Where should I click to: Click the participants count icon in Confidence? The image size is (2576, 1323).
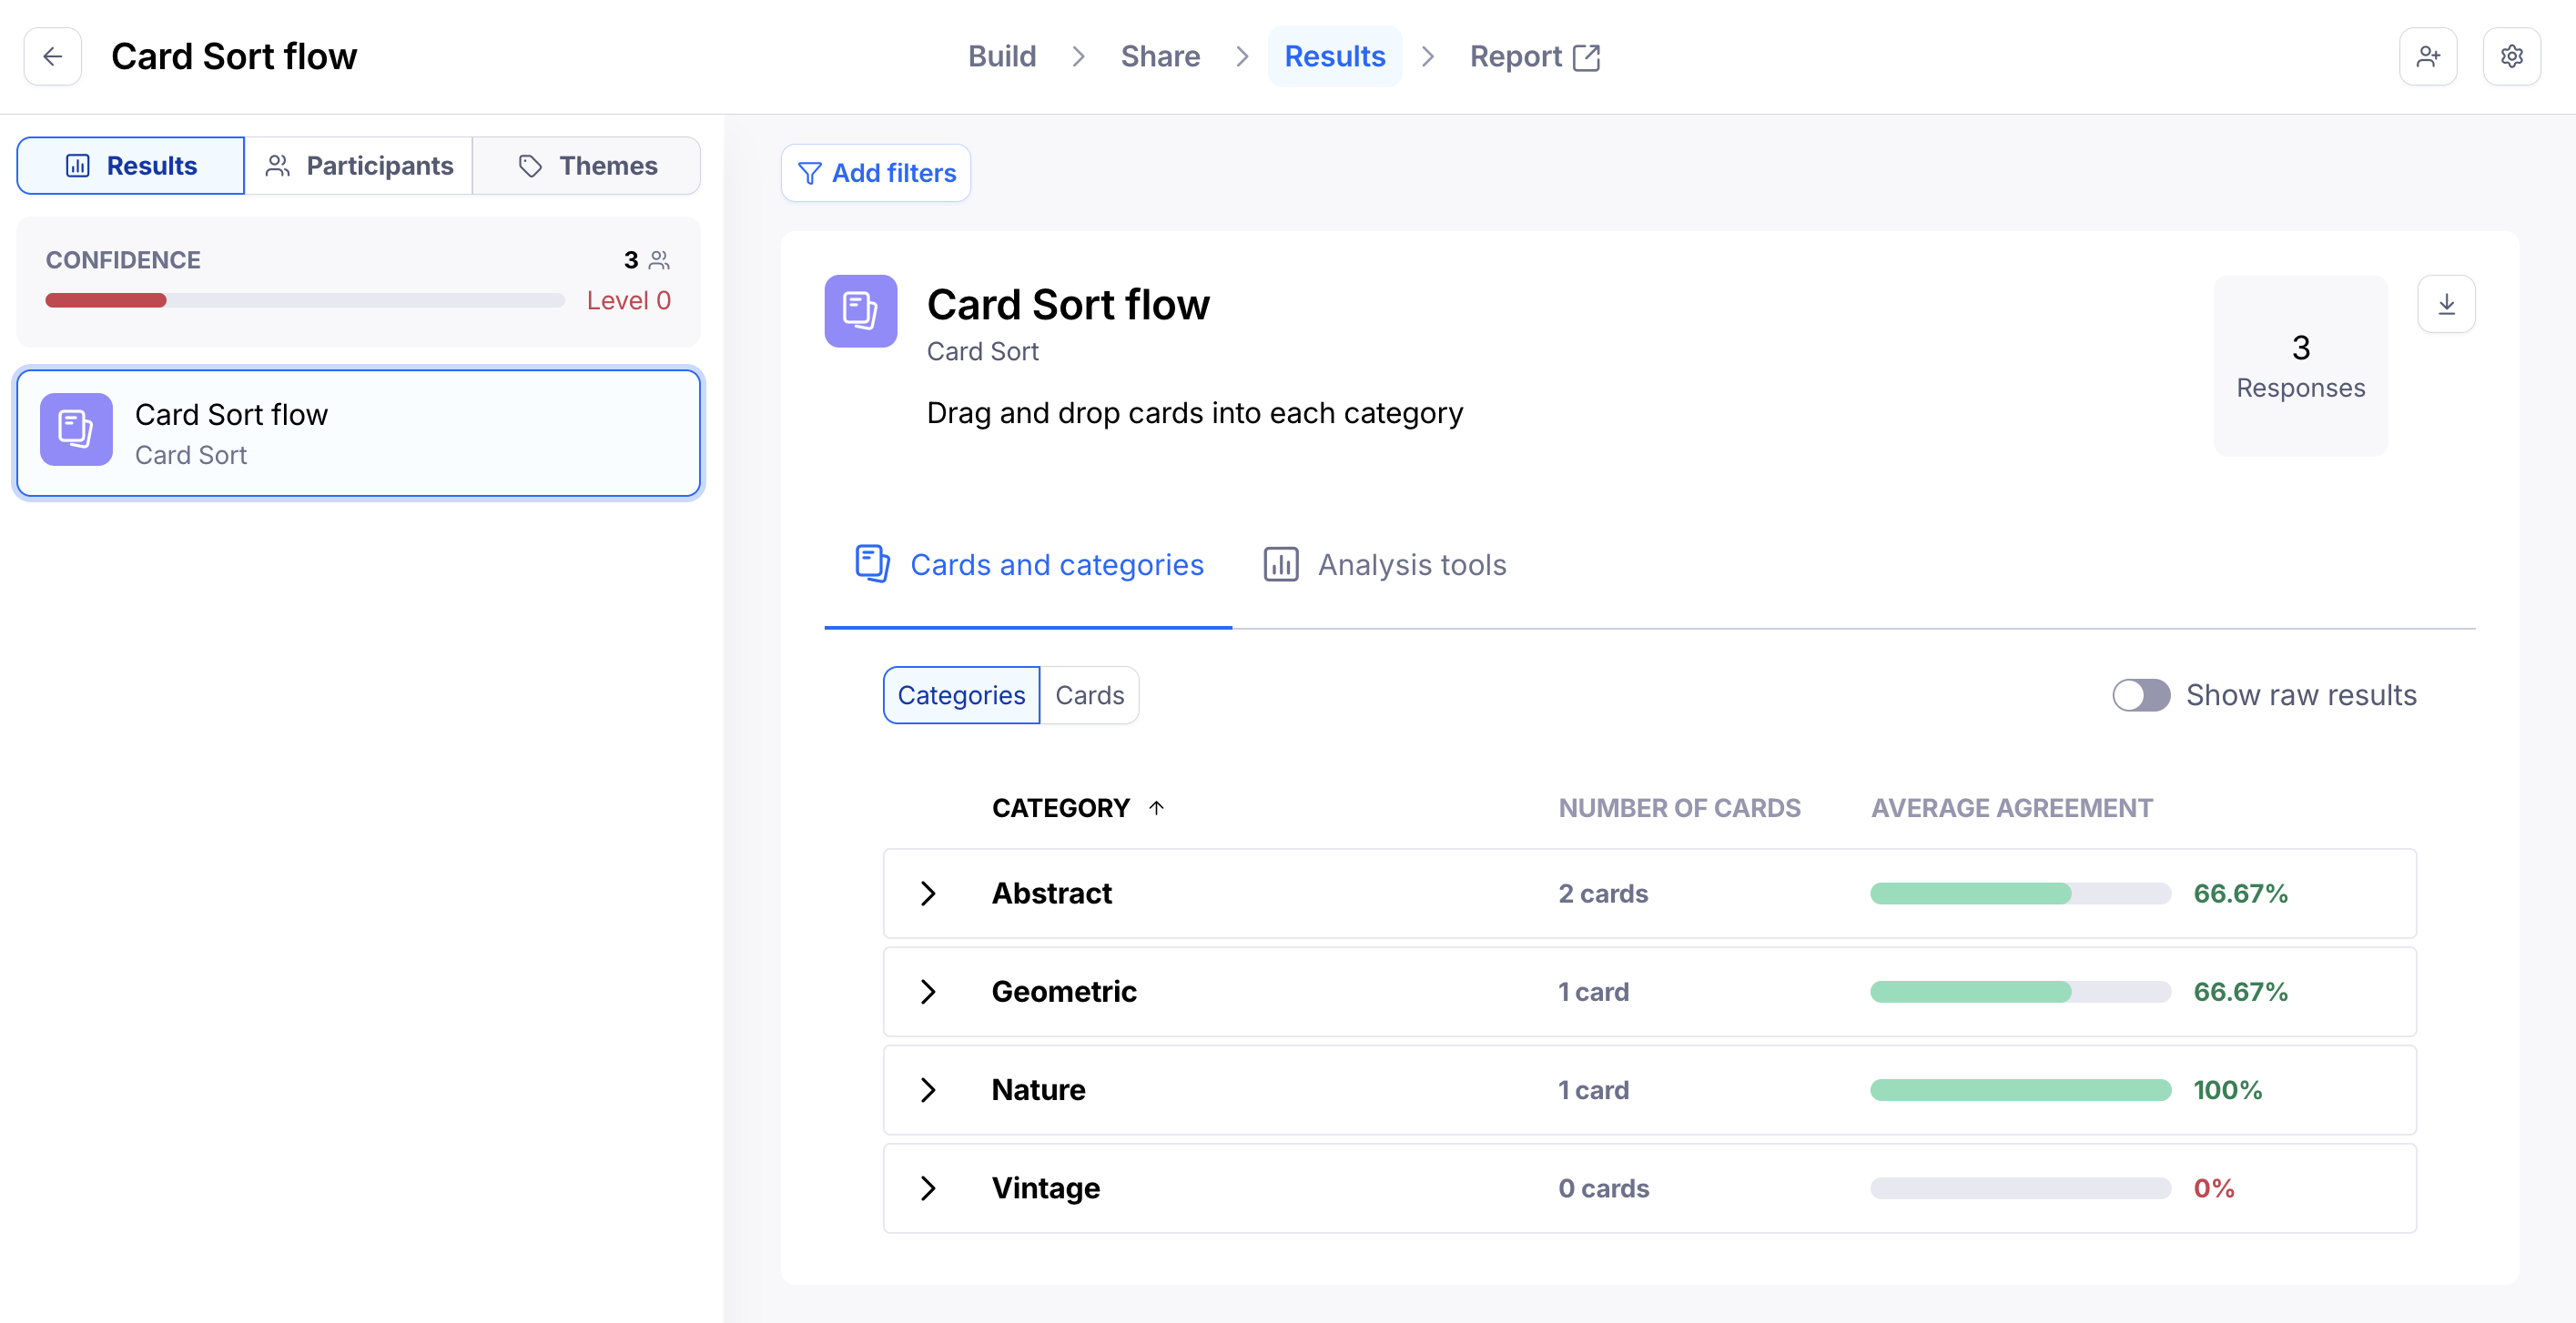click(659, 261)
